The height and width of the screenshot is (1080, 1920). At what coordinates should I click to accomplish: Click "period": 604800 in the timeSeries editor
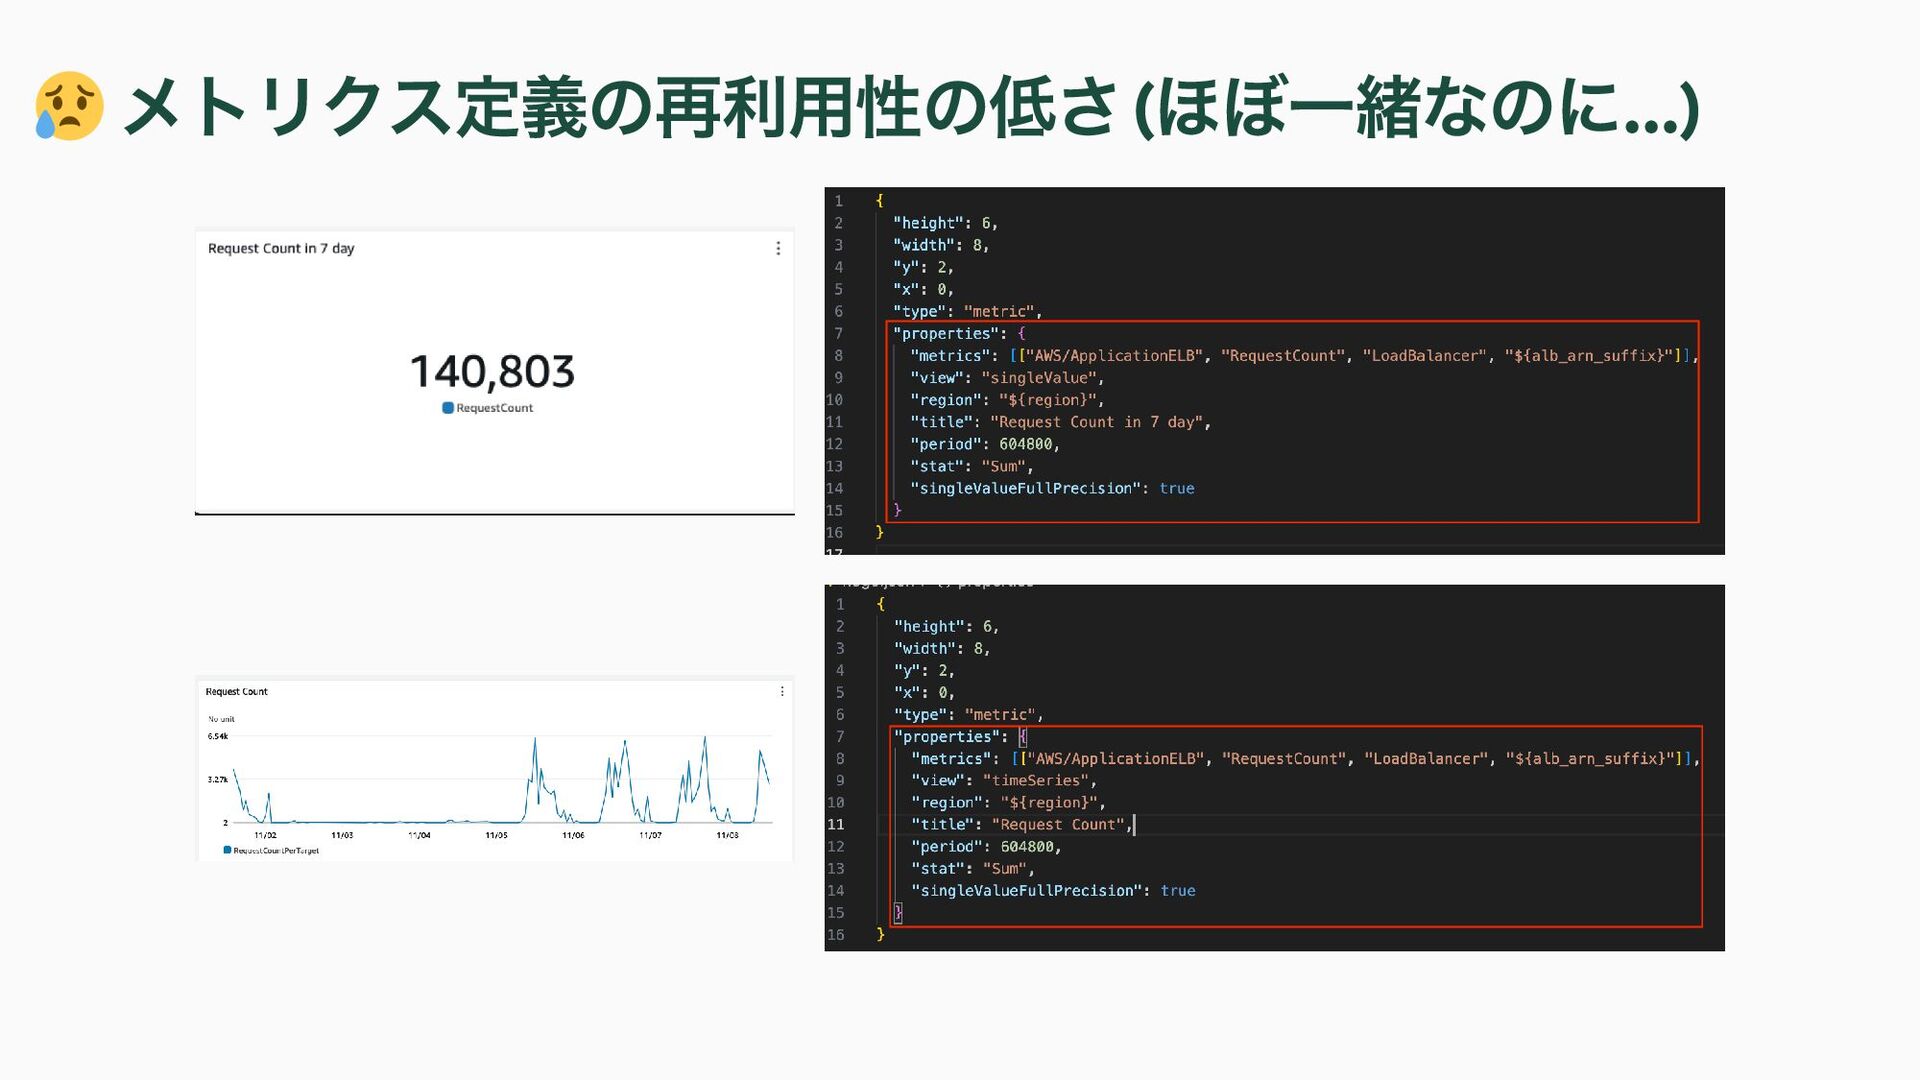(986, 846)
